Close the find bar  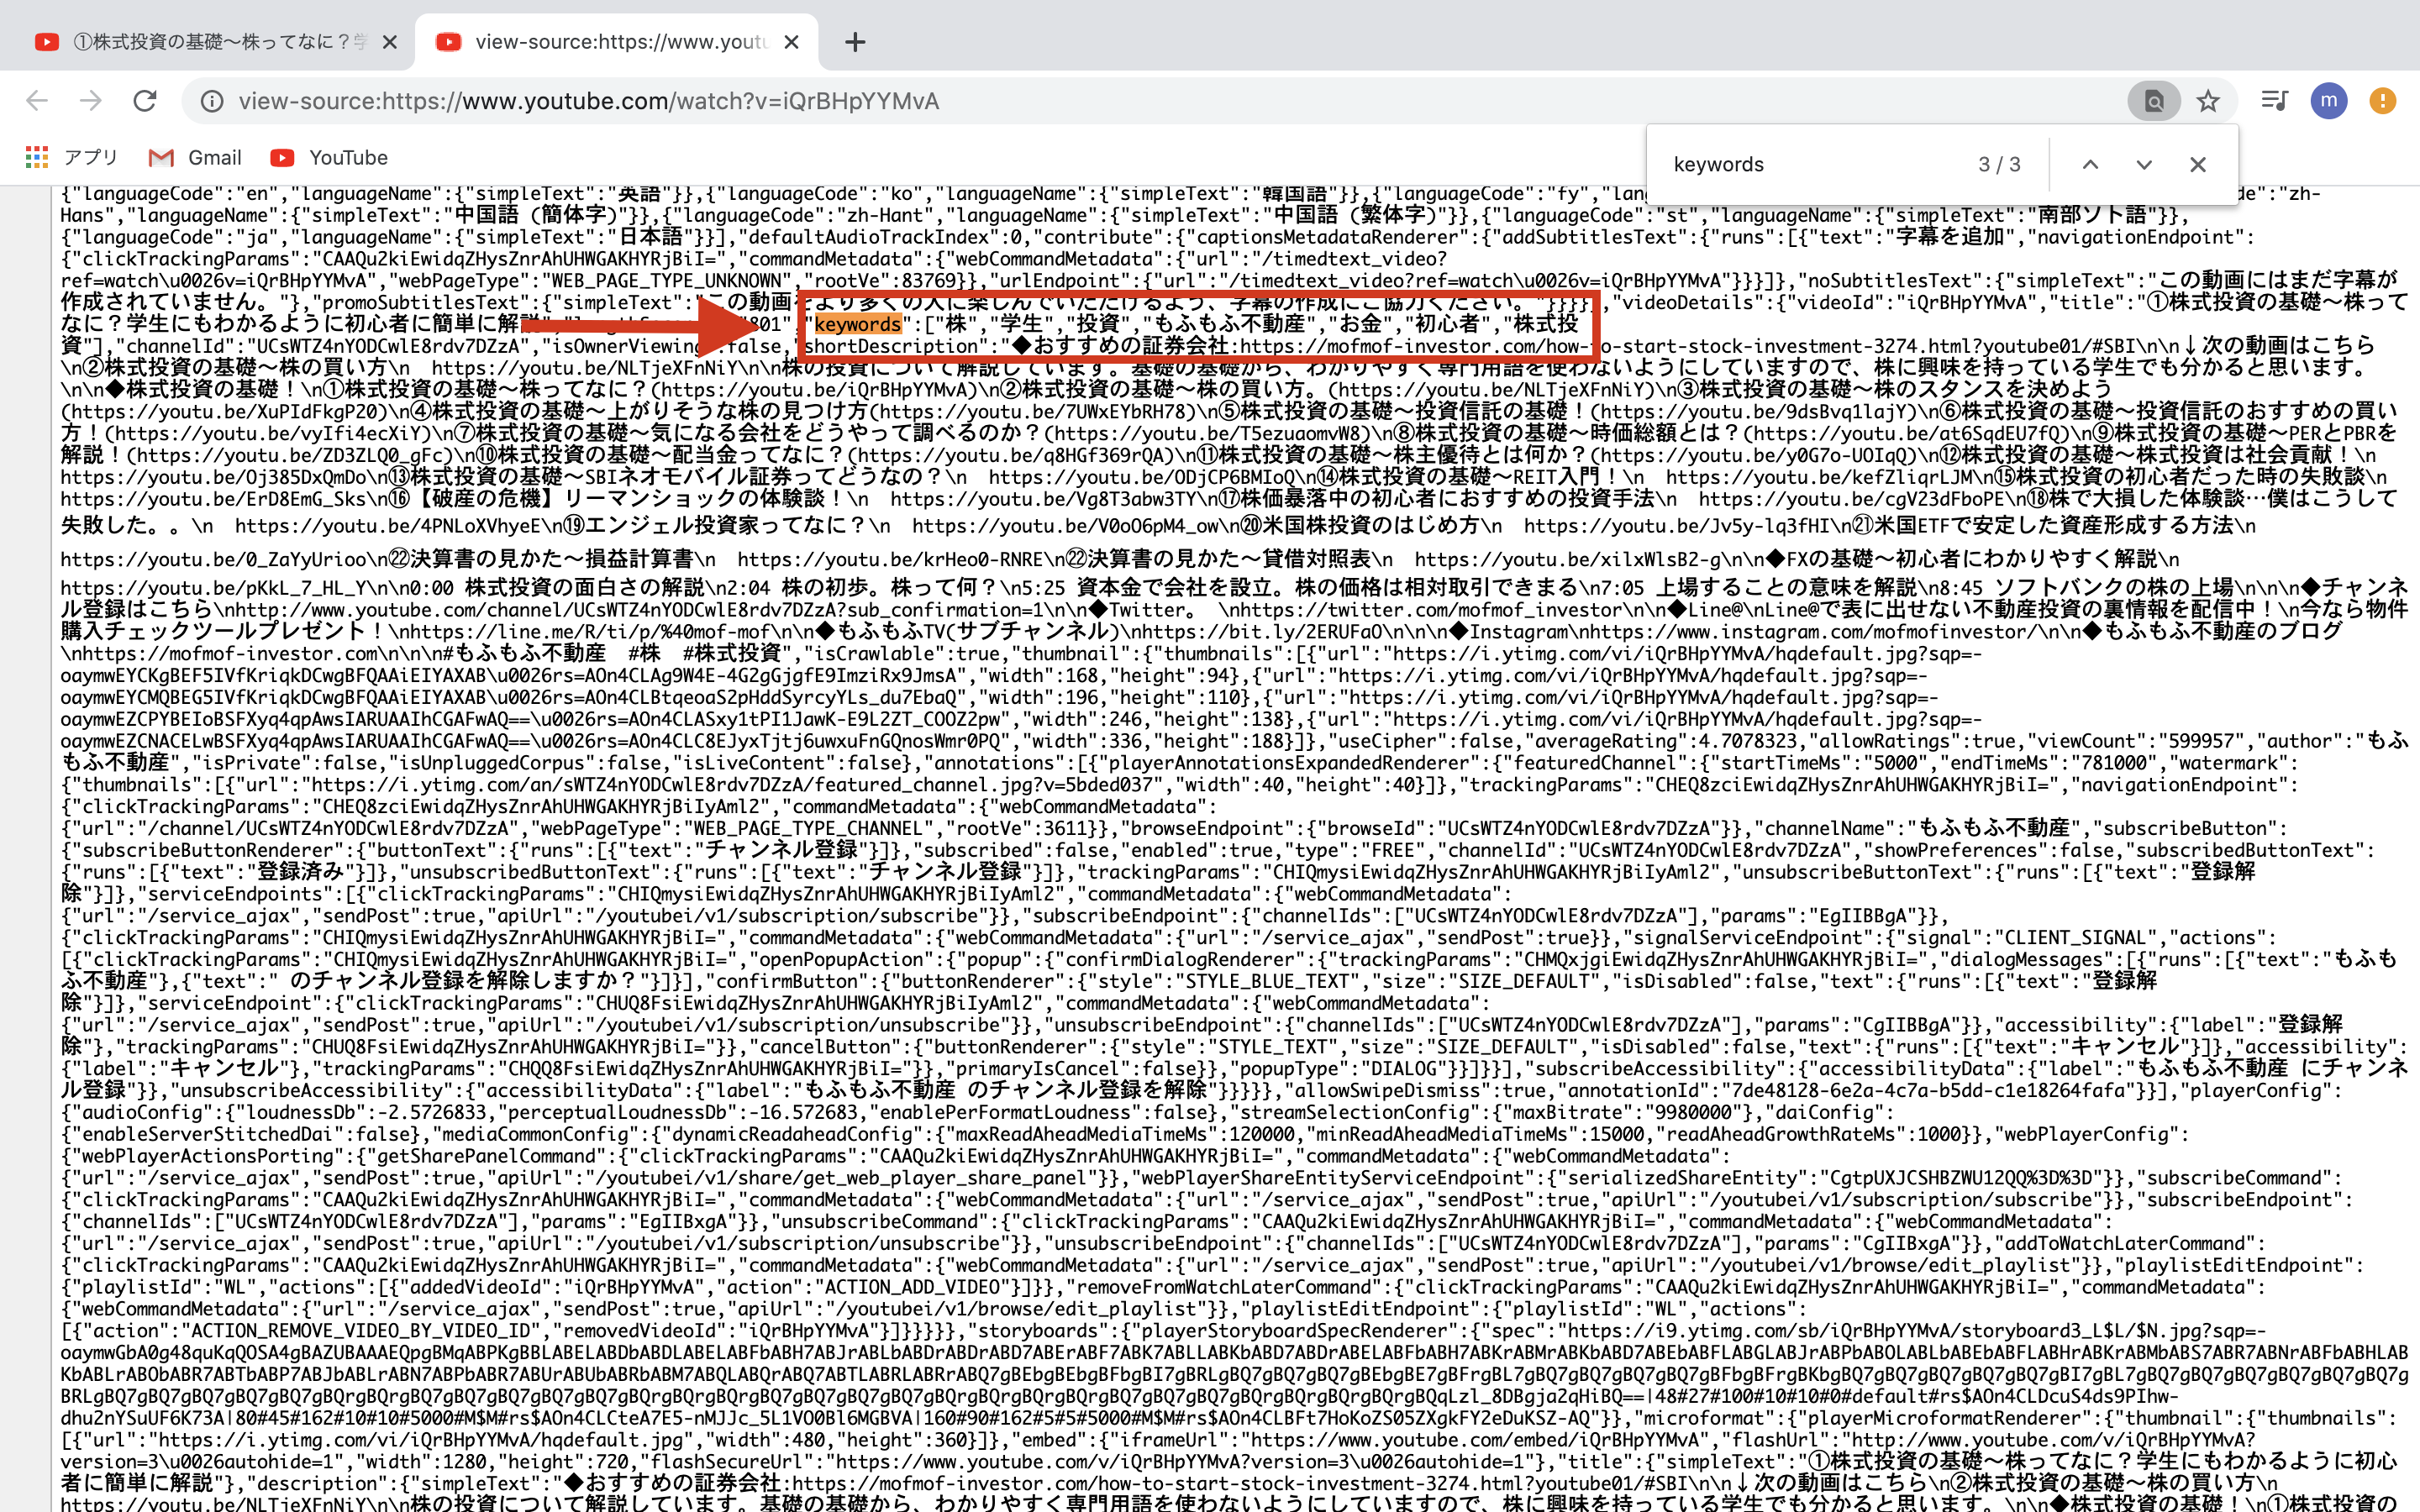click(2198, 164)
